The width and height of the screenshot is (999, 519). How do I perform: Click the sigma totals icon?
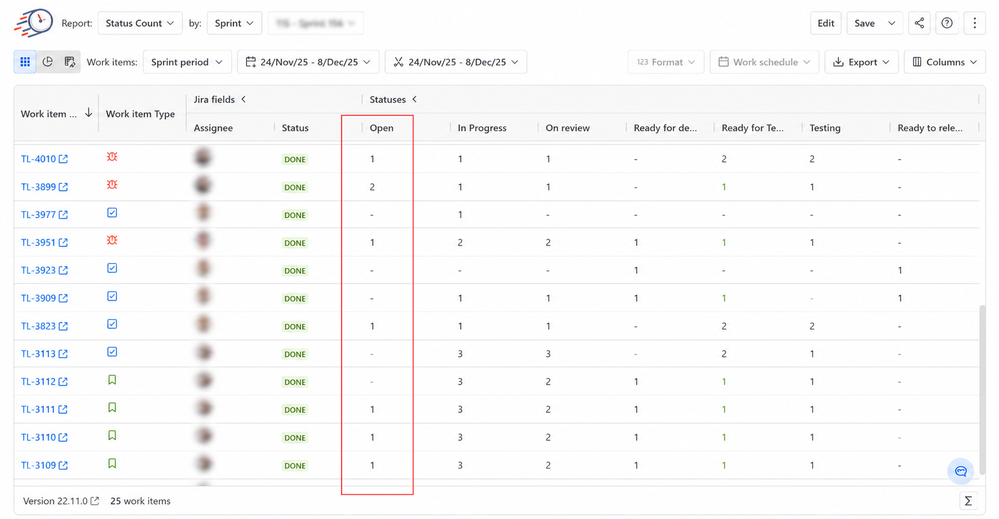tap(968, 501)
